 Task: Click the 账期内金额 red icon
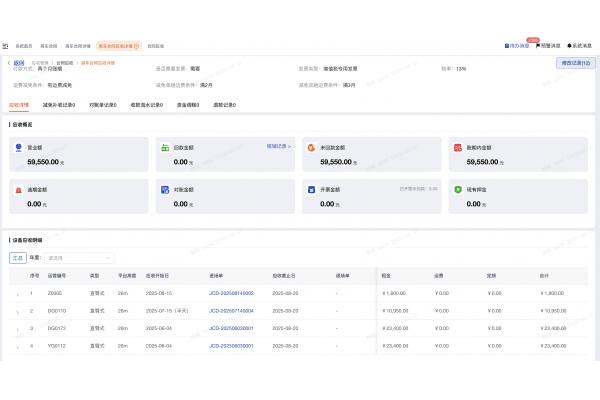(x=457, y=147)
